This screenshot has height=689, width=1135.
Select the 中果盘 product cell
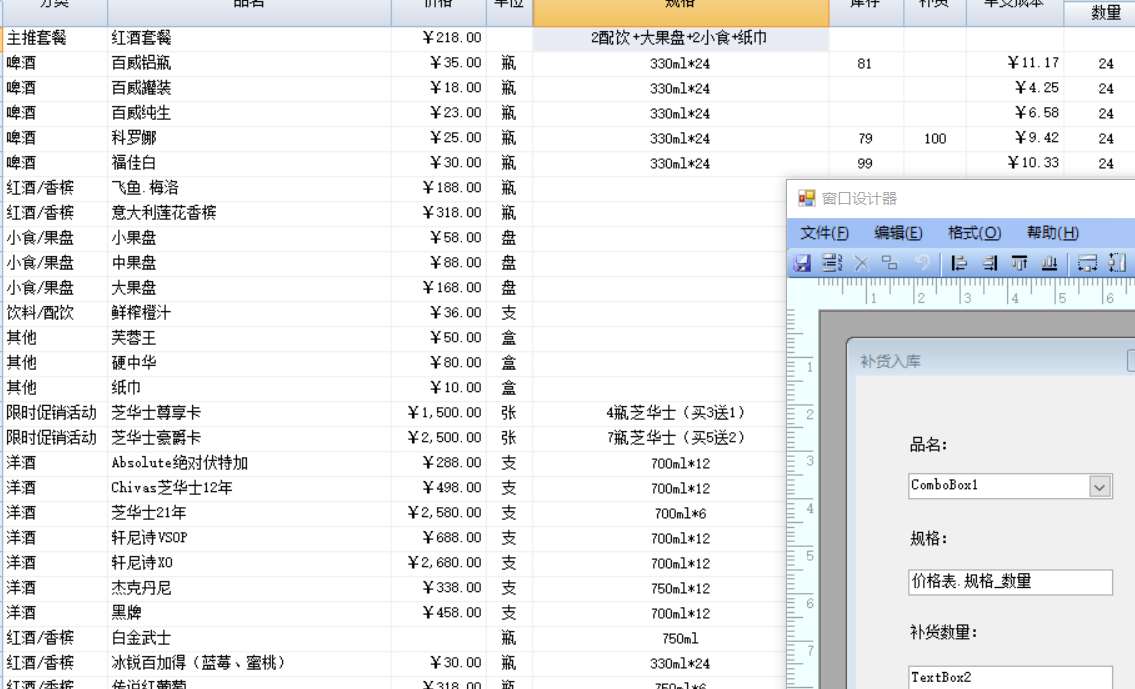tap(250, 263)
